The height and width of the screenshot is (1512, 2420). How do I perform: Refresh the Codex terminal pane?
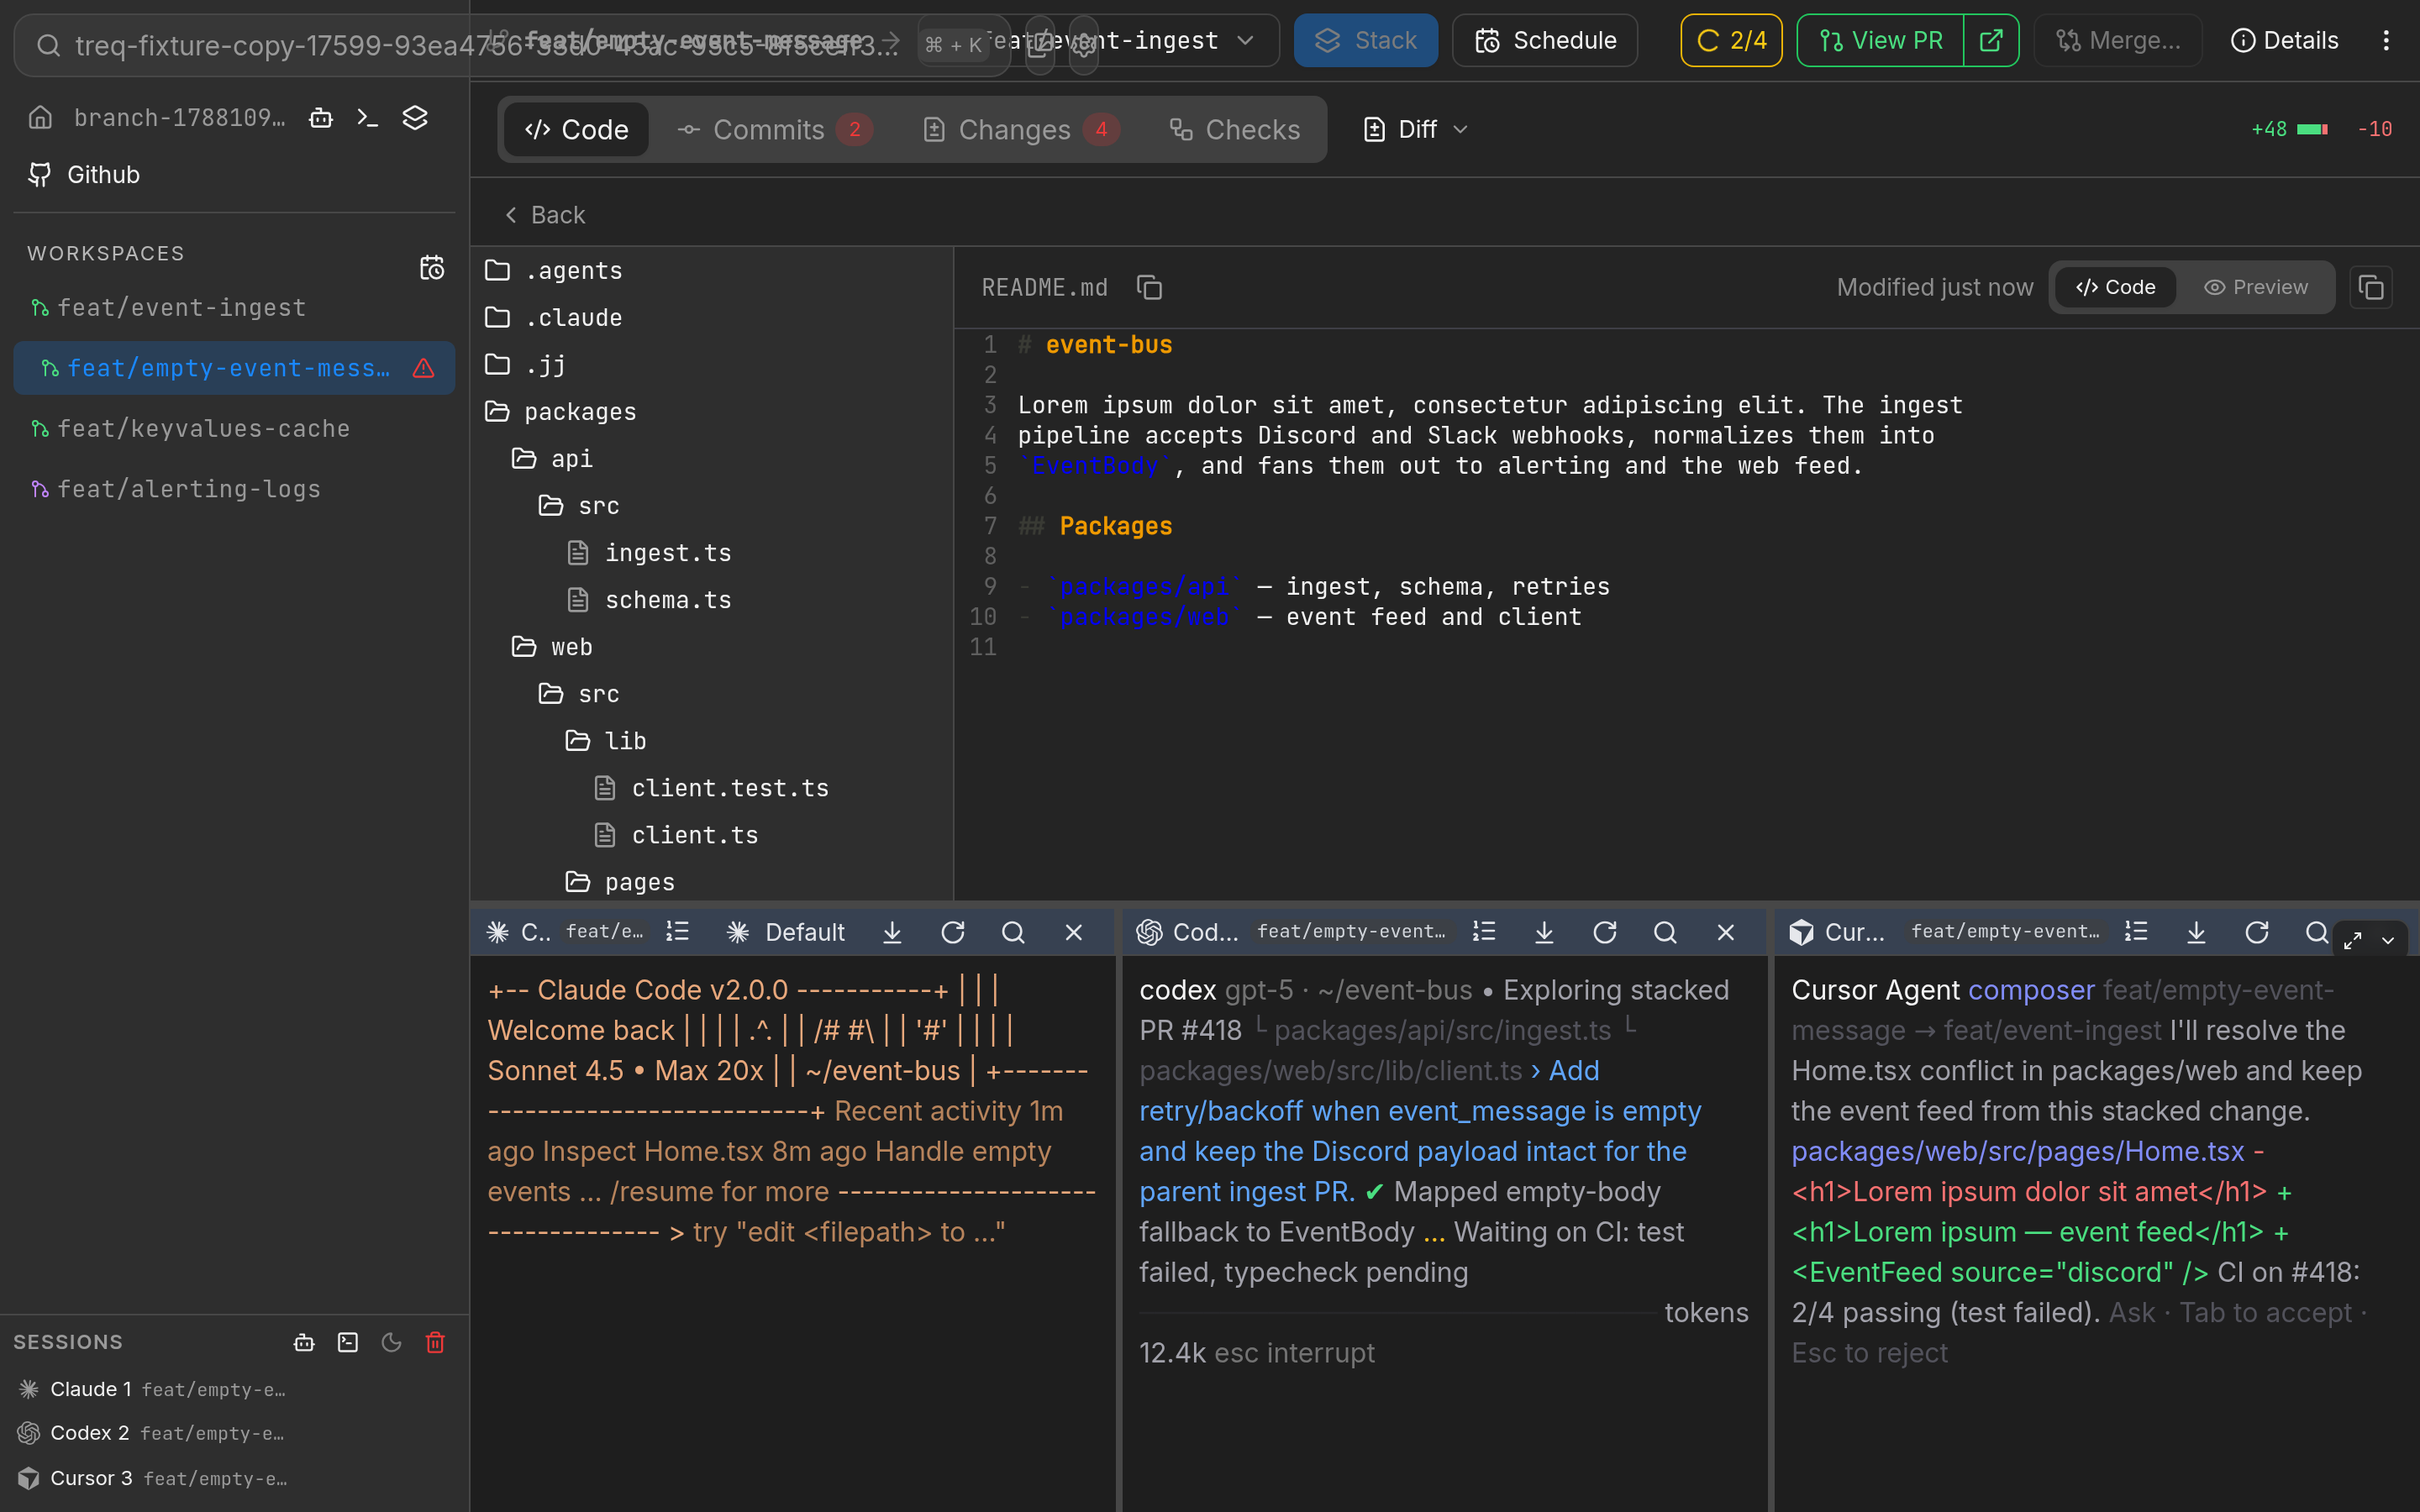[x=1604, y=932]
